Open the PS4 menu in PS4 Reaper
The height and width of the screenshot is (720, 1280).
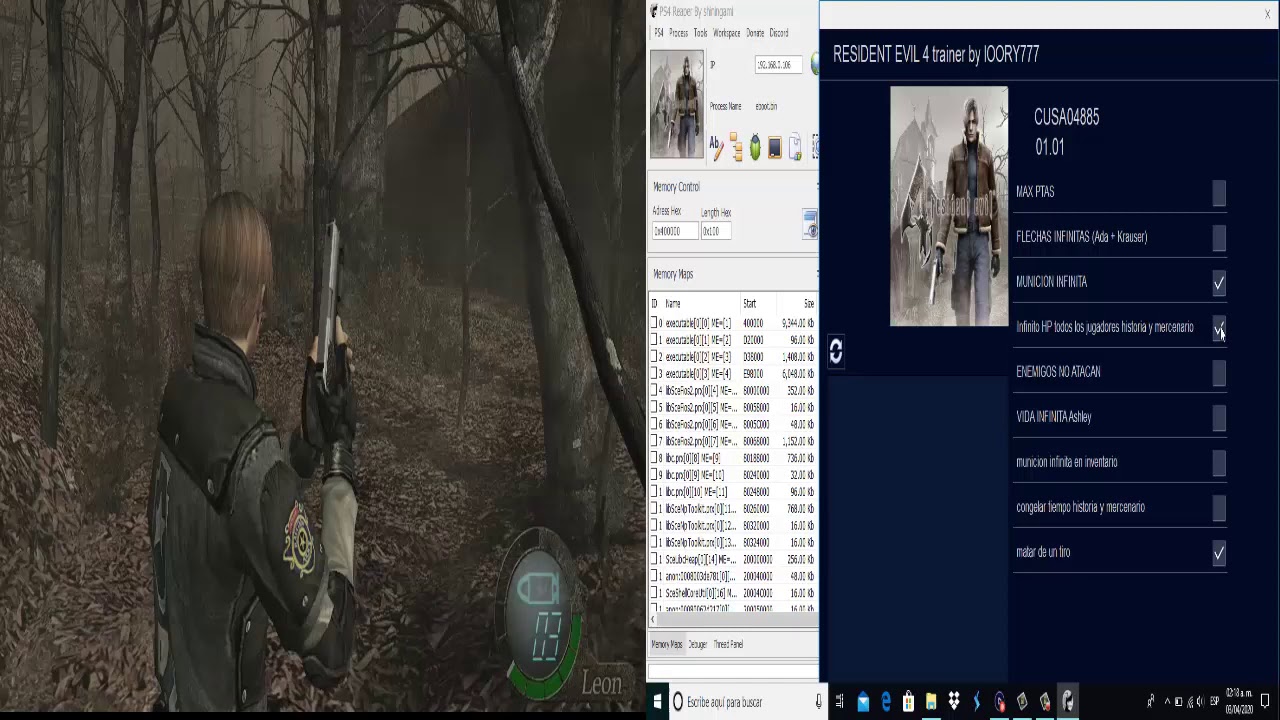tap(658, 33)
